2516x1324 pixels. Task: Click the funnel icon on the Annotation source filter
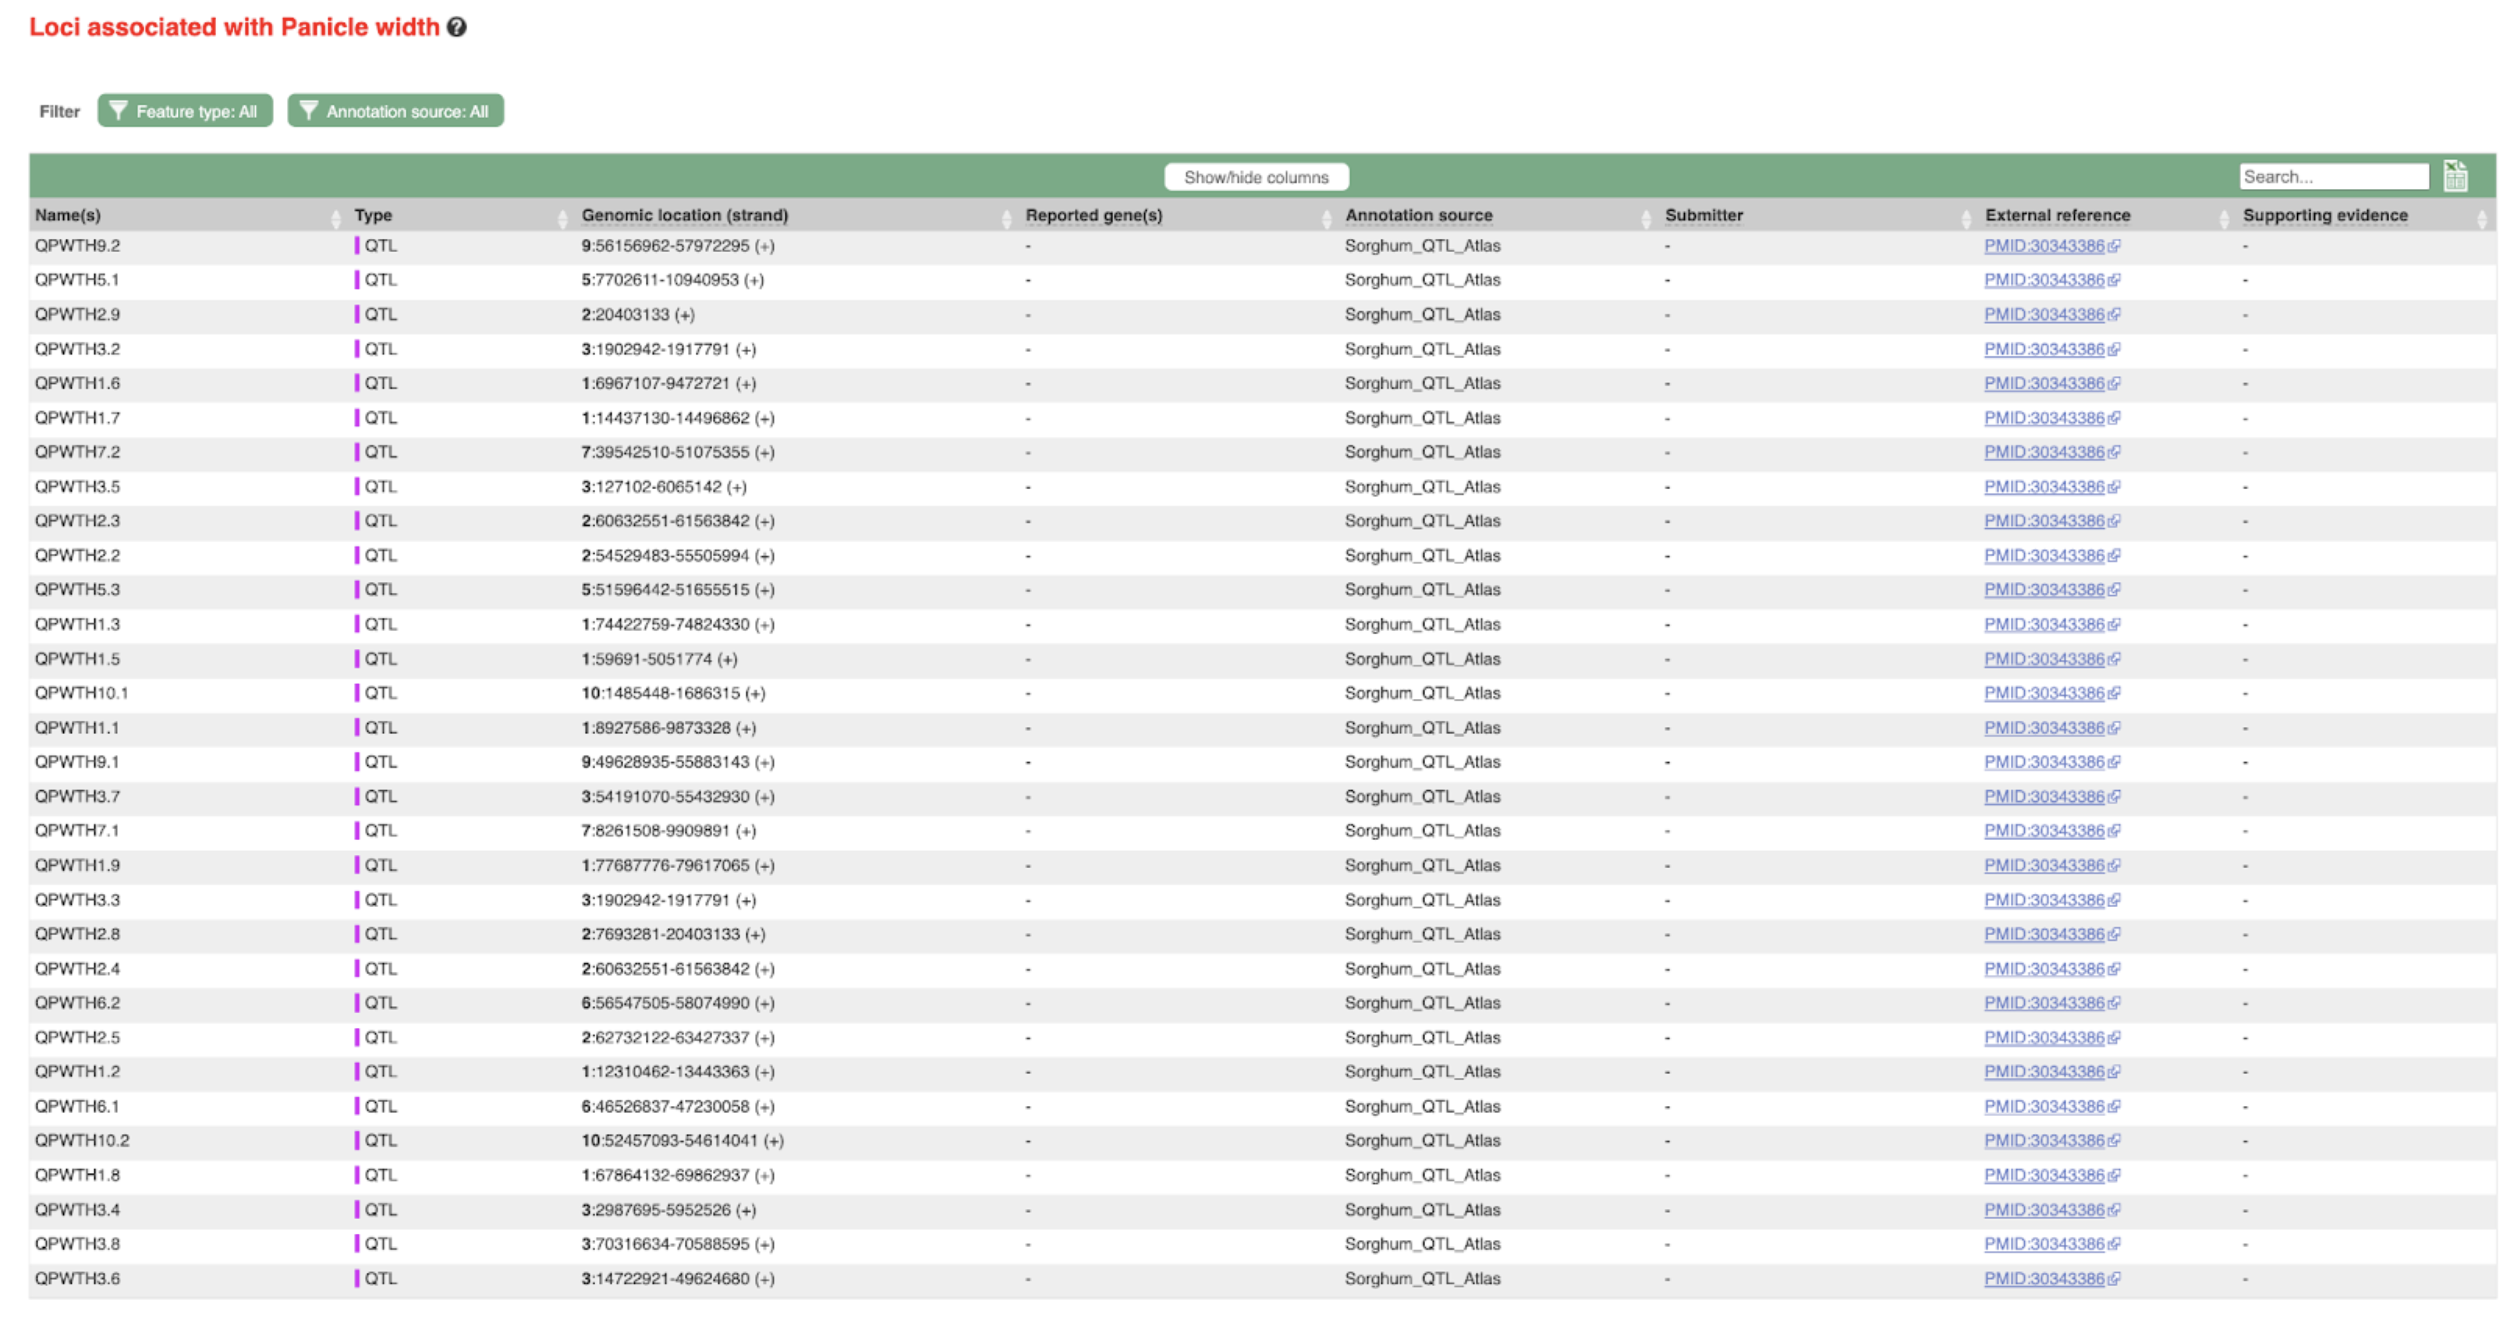pyautogui.click(x=308, y=111)
